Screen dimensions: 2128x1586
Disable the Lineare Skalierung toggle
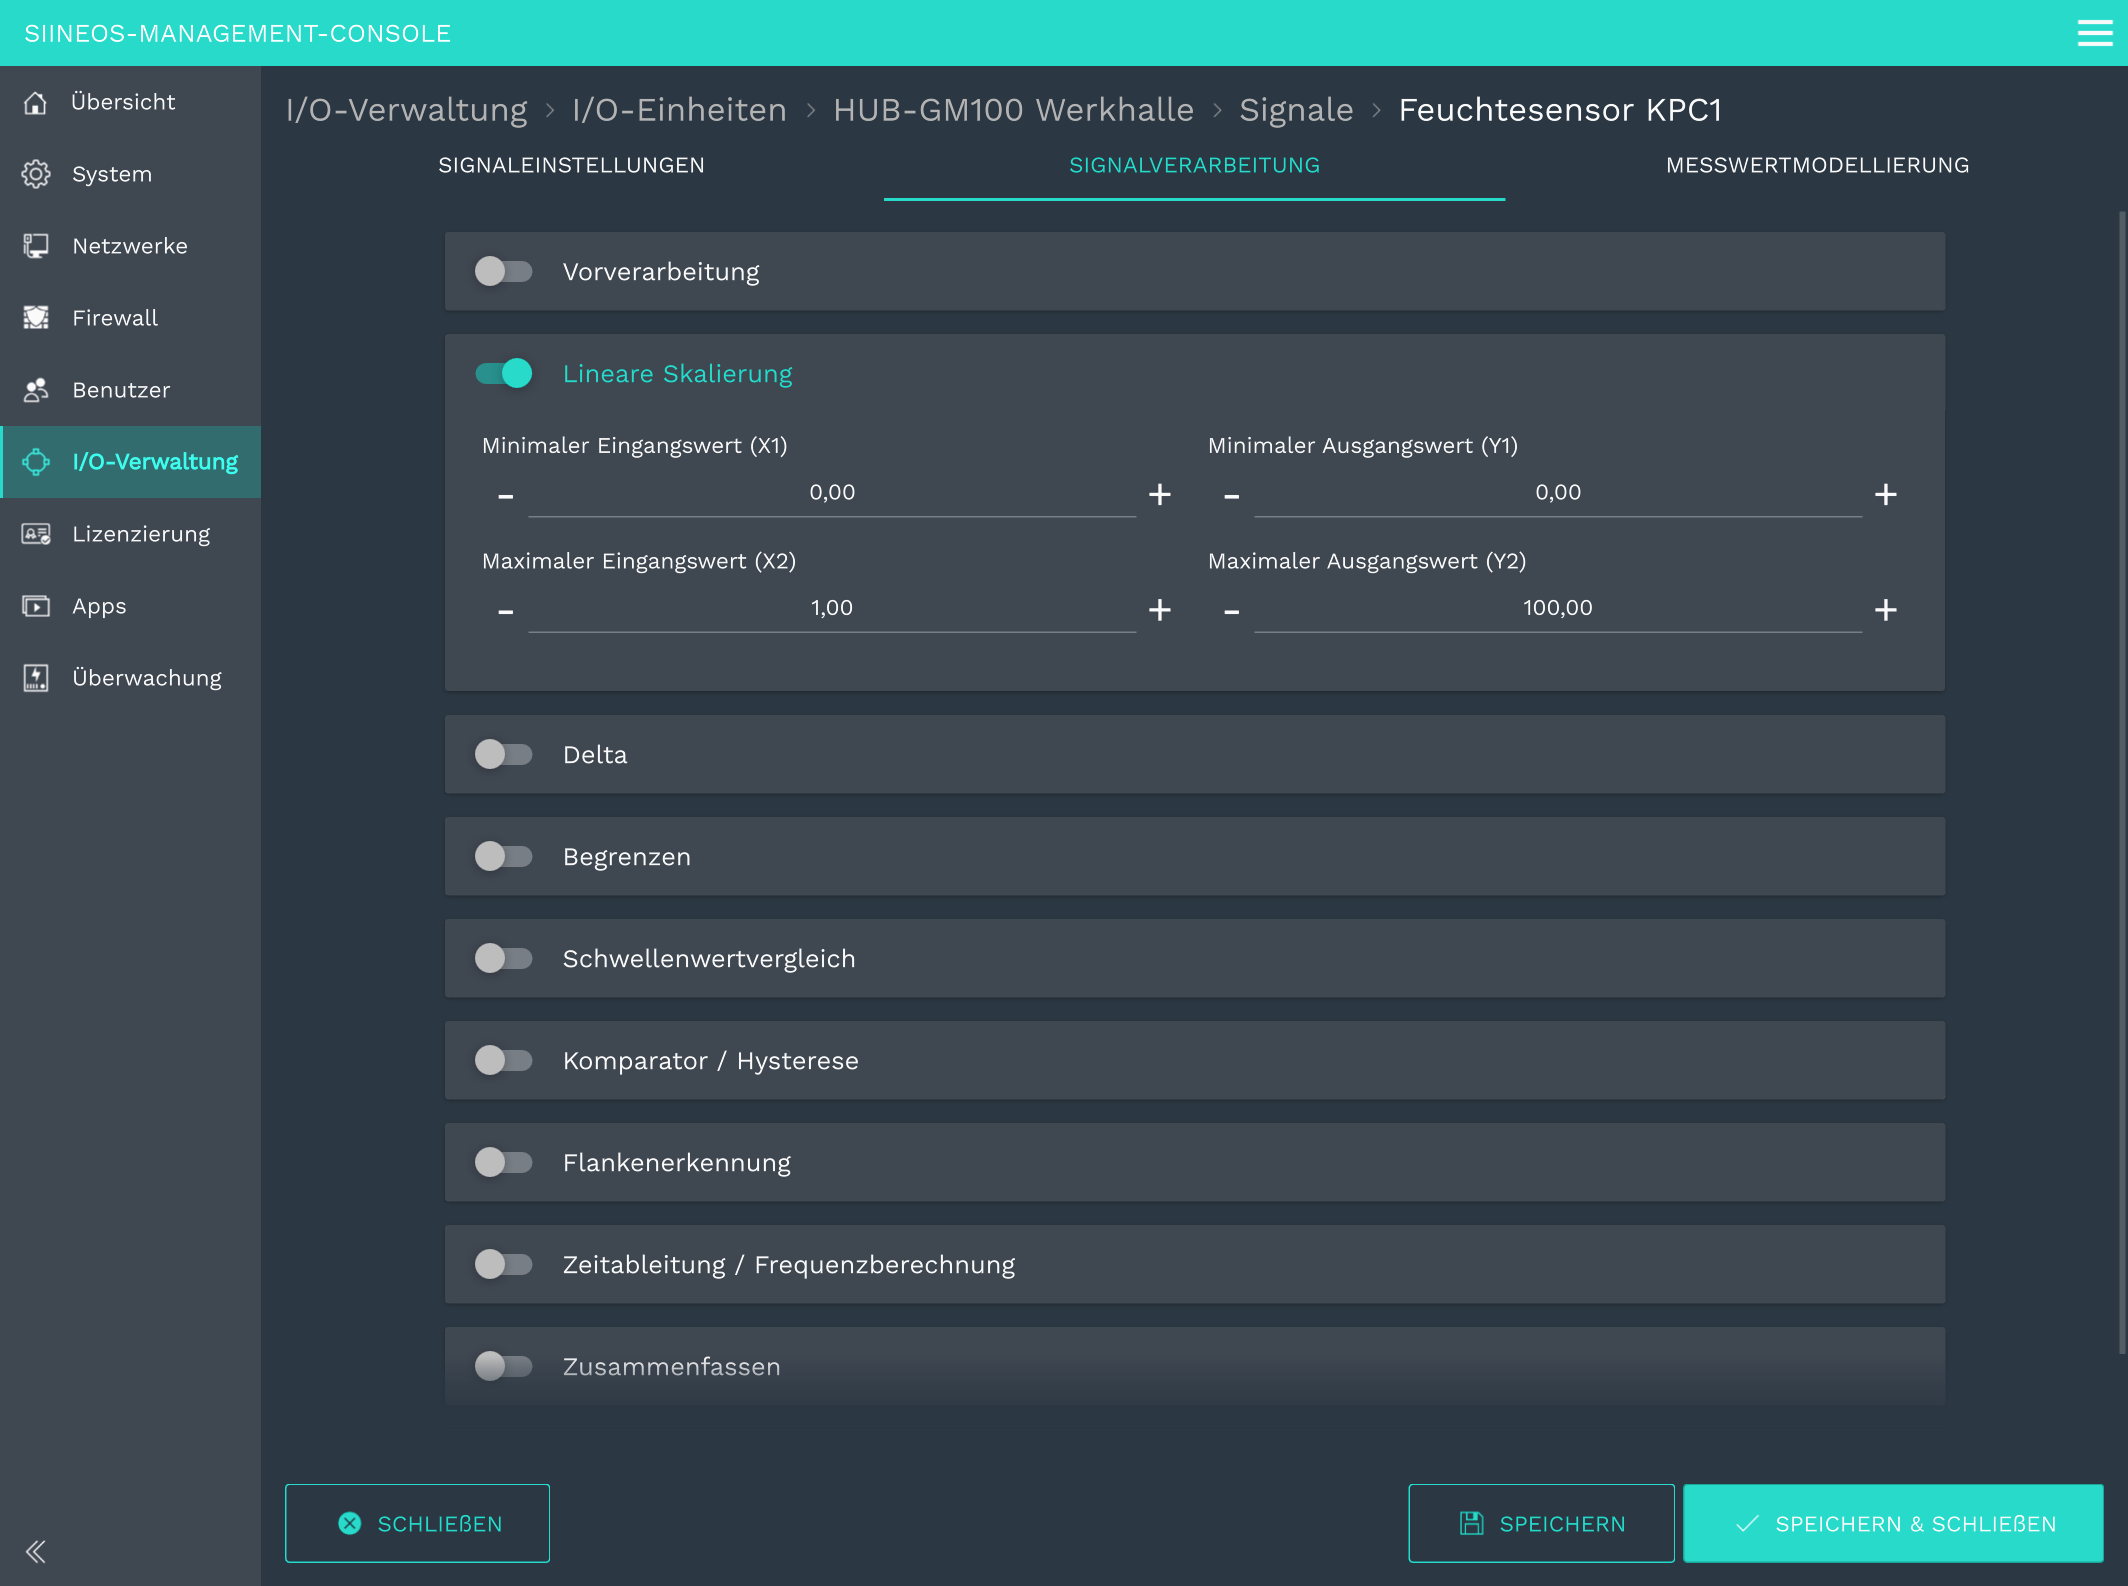pyautogui.click(x=504, y=373)
